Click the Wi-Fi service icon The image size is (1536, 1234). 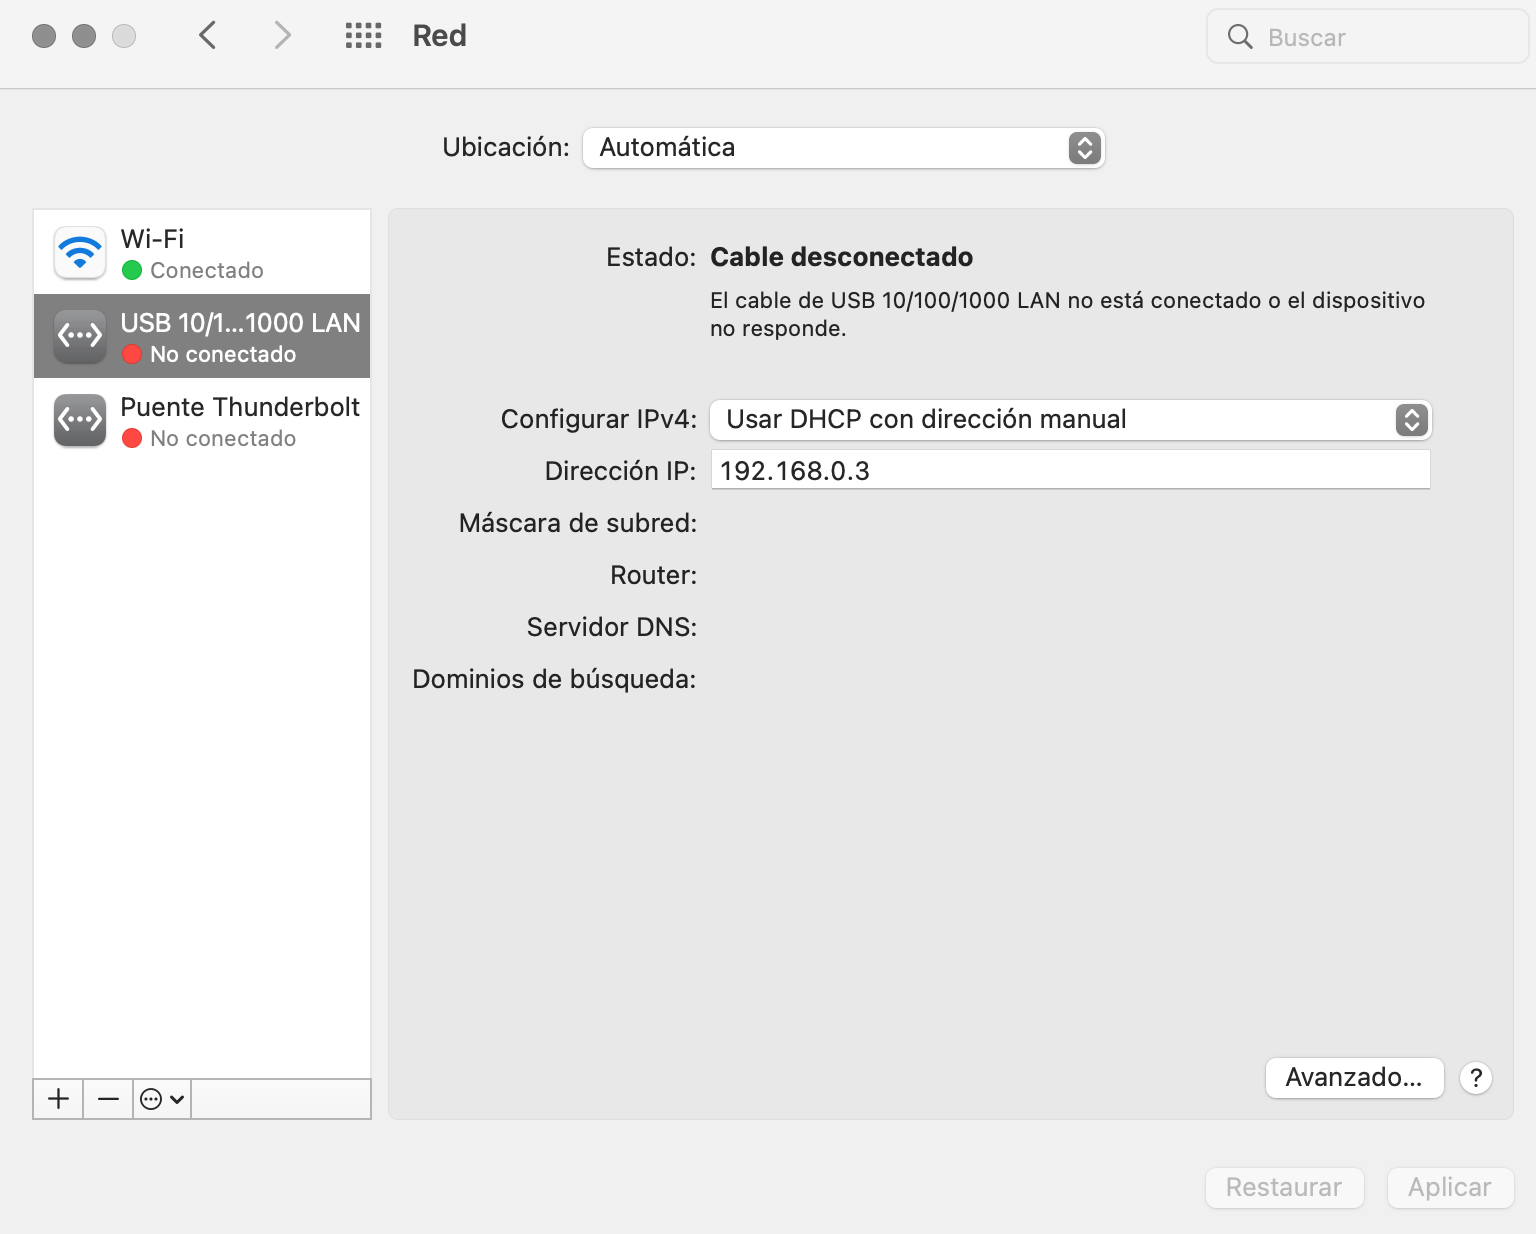[x=80, y=253]
